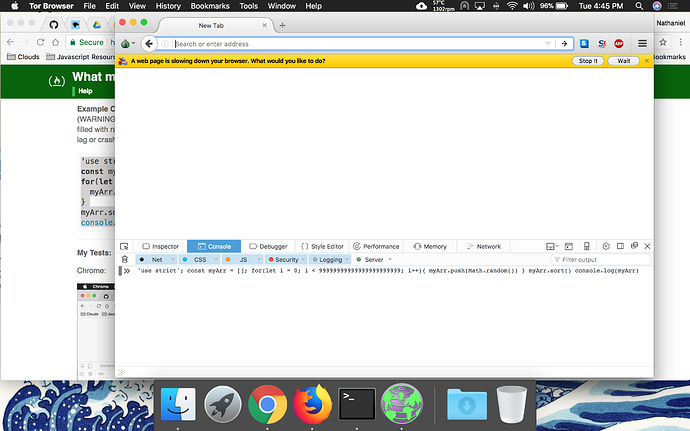Image resolution: width=690 pixels, height=431 pixels.
Task: Click the Wi-Fi icon in menu bar
Action: pyautogui.click(x=512, y=6)
